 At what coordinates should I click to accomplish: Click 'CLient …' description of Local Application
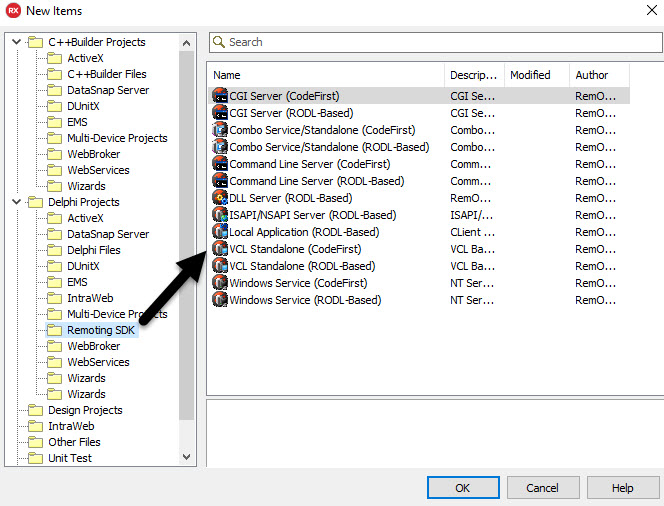click(x=472, y=232)
